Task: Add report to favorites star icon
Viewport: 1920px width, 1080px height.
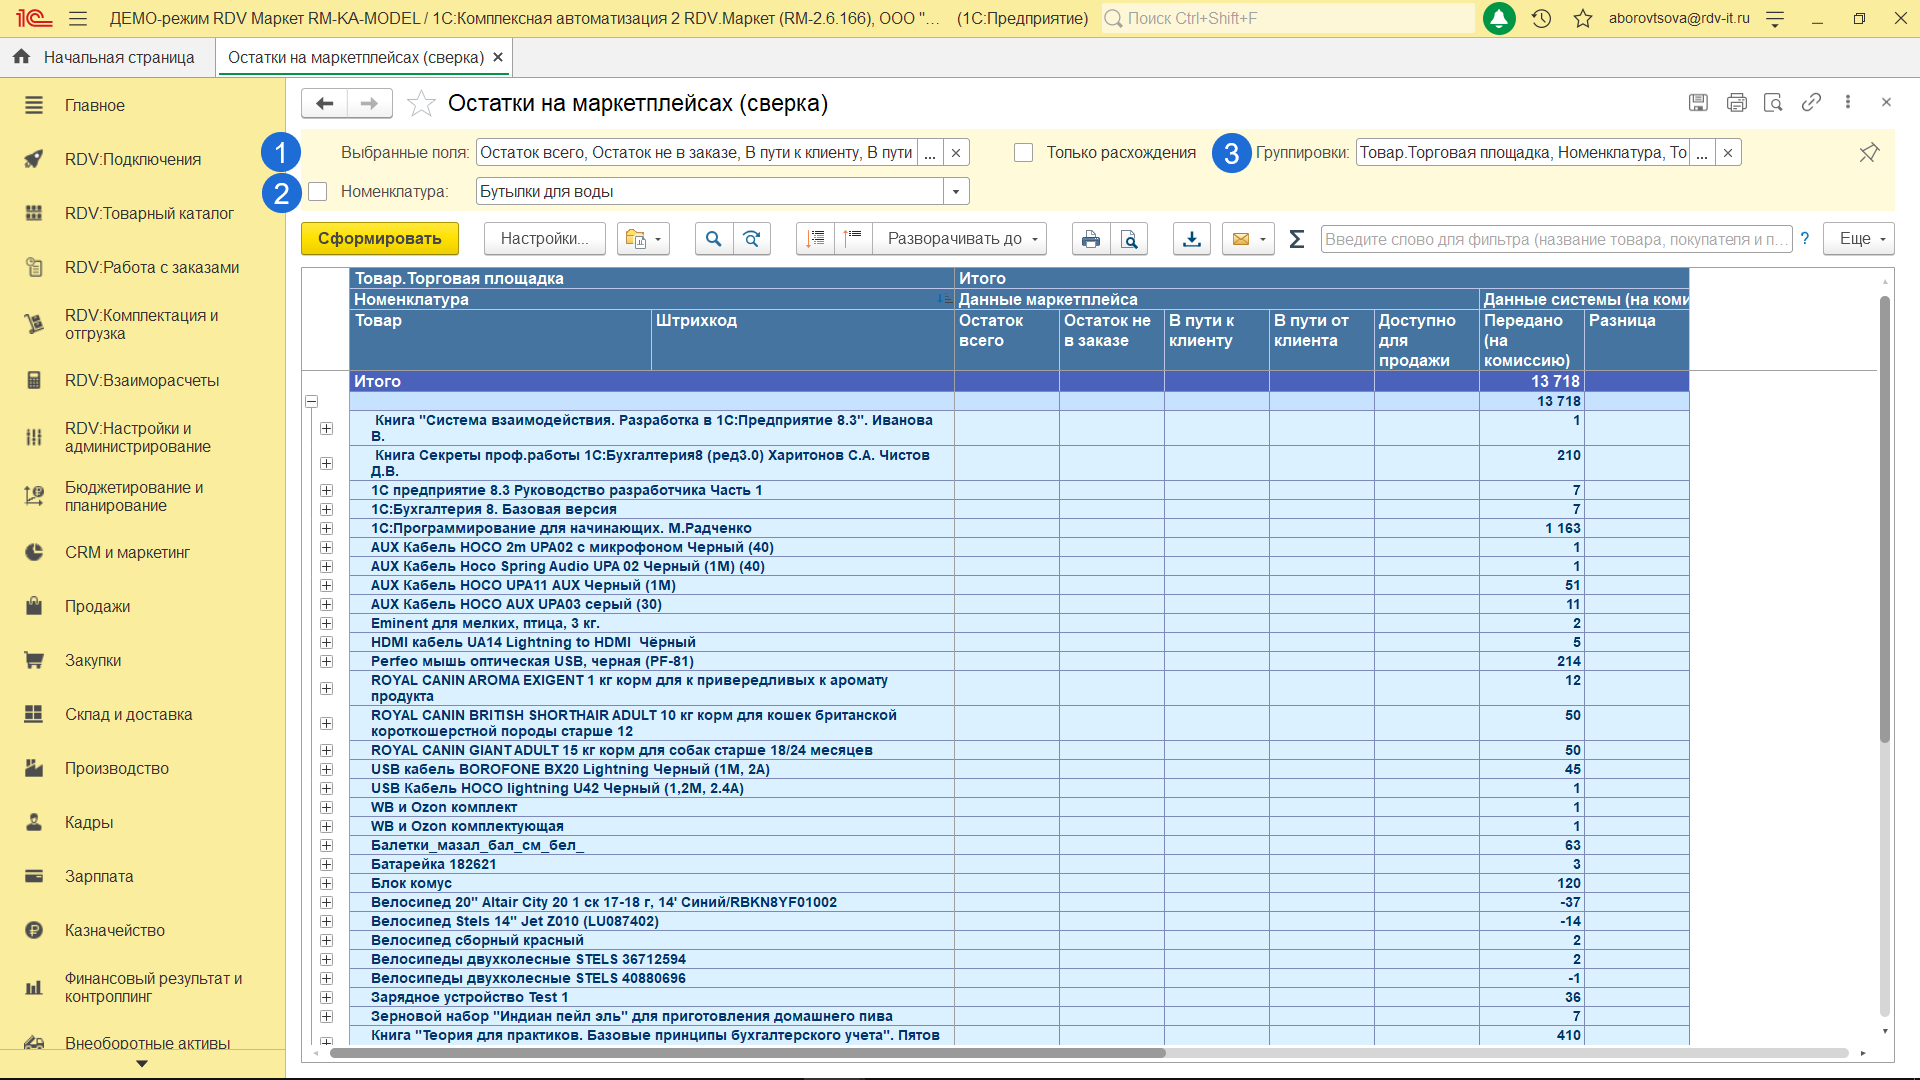Action: click(421, 104)
